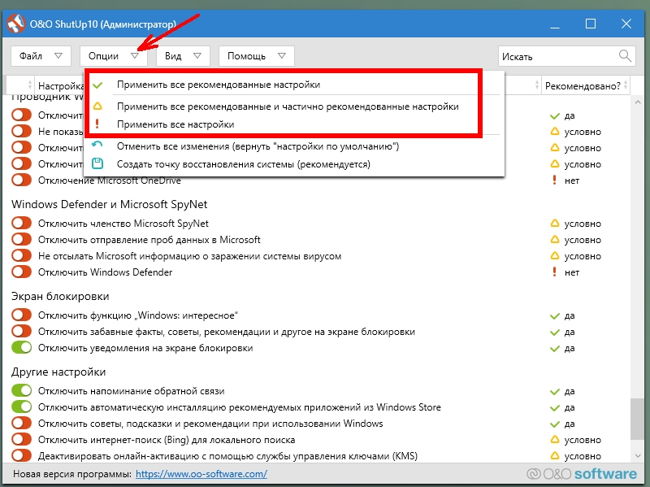Toggle автоматическую инсталляцию приложений из Windows Store switch
The image size is (650, 487).
tap(22, 407)
